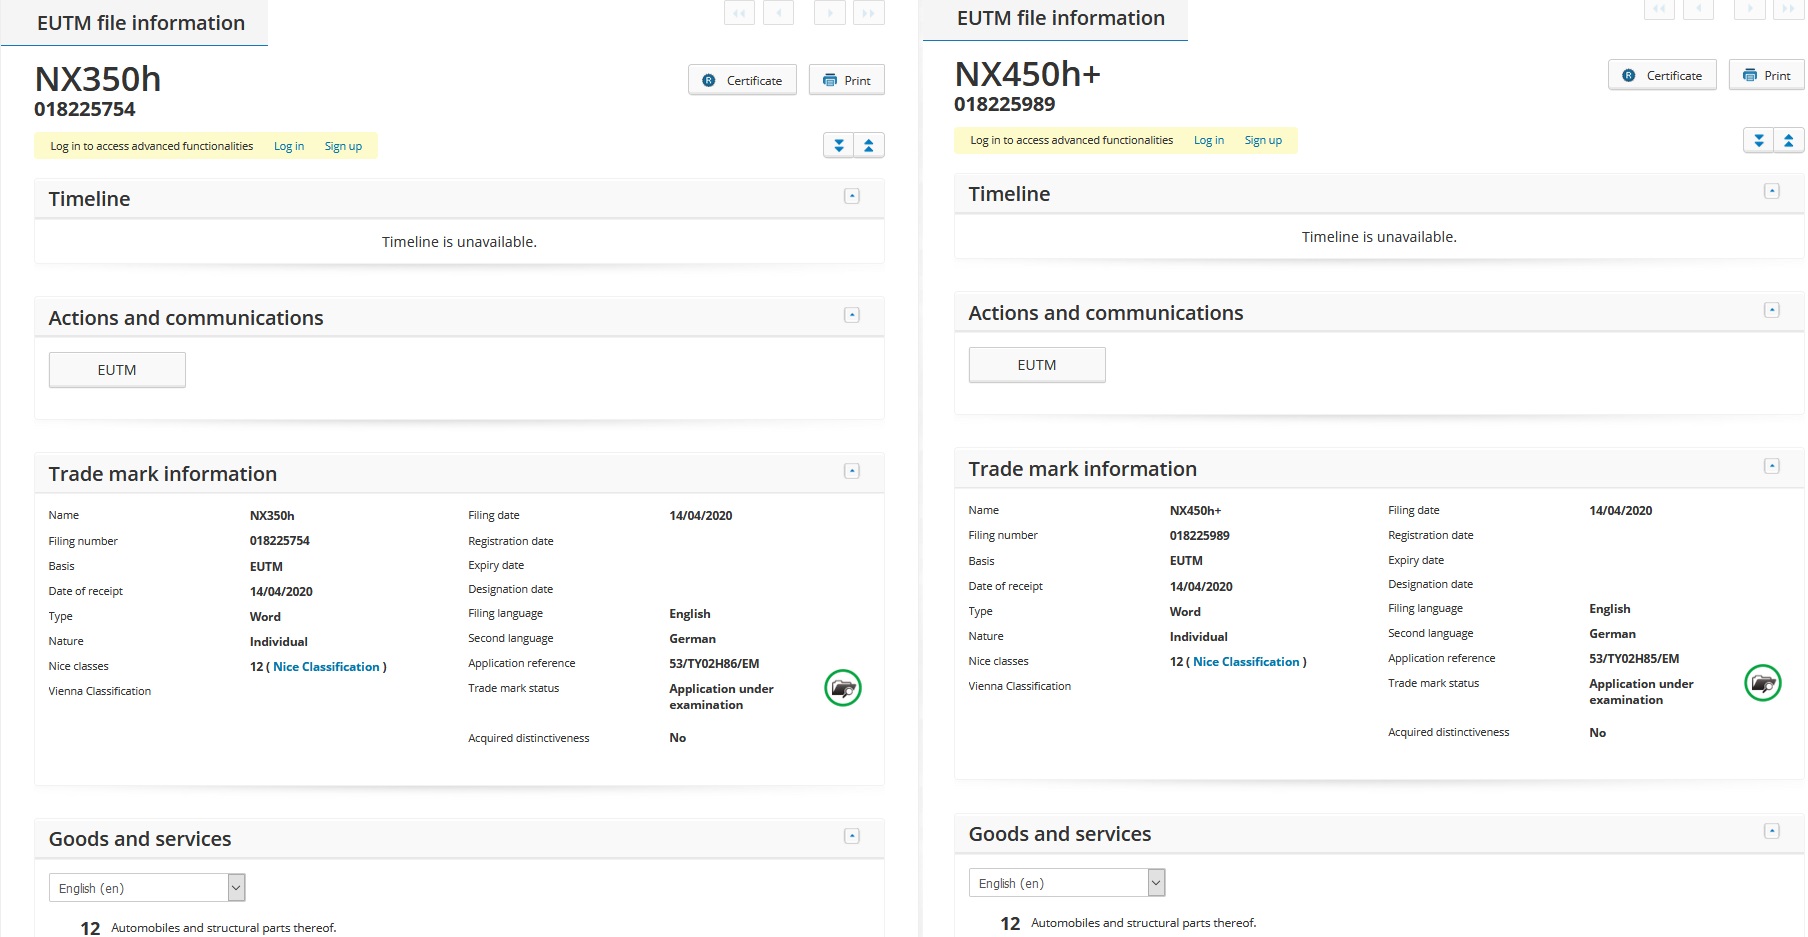Expand all sections in the NX350h panel
Image resolution: width=1808 pixels, height=937 pixels.
[839, 146]
